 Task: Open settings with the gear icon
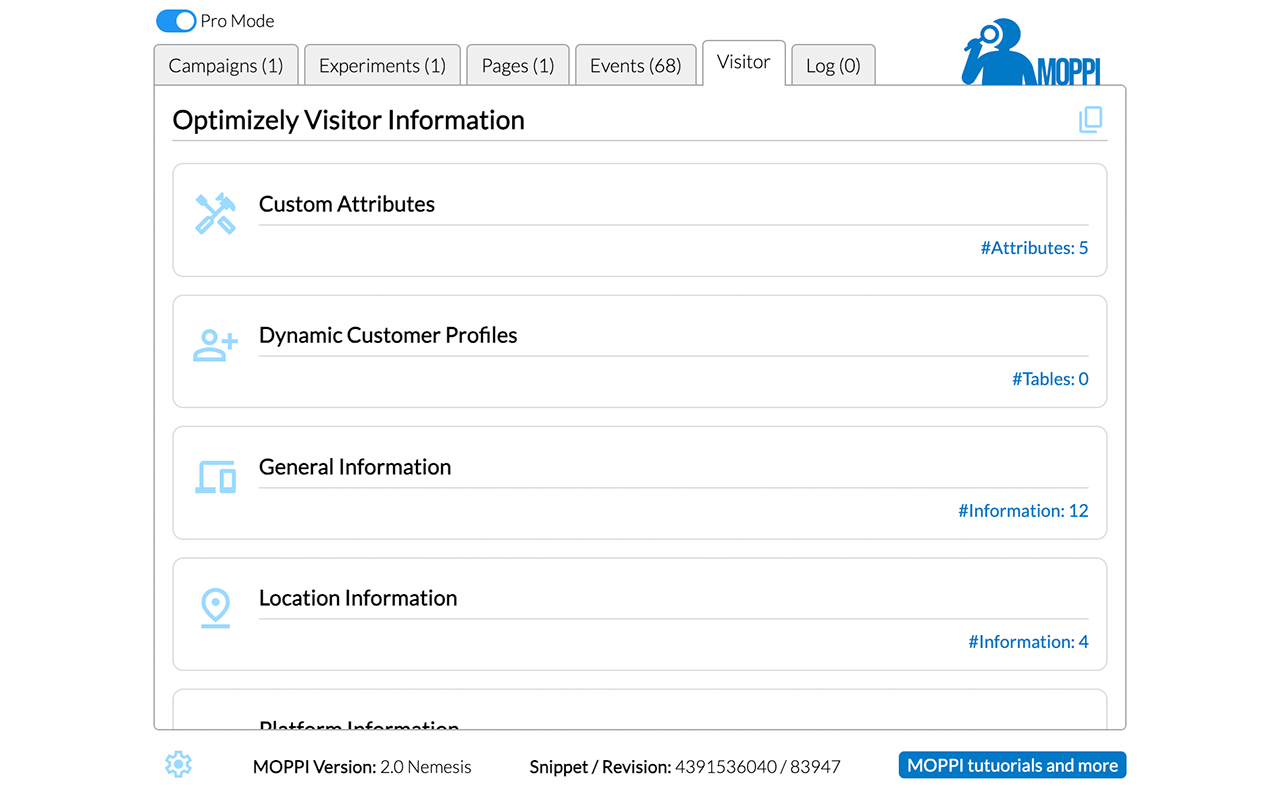point(178,765)
